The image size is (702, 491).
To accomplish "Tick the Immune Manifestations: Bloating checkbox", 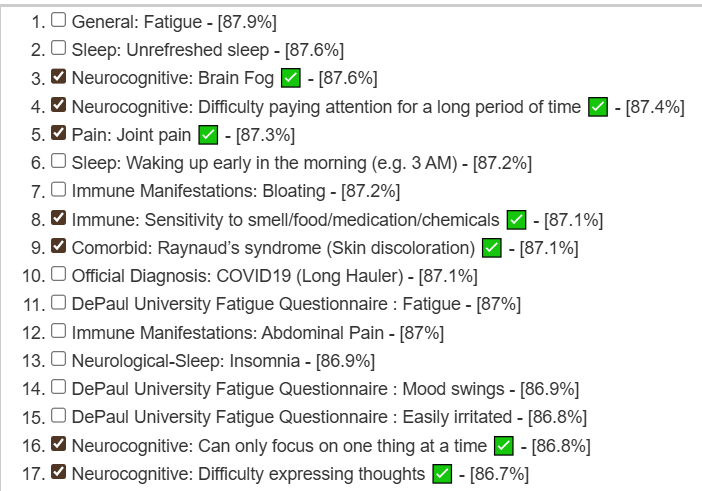I will coord(59,189).
